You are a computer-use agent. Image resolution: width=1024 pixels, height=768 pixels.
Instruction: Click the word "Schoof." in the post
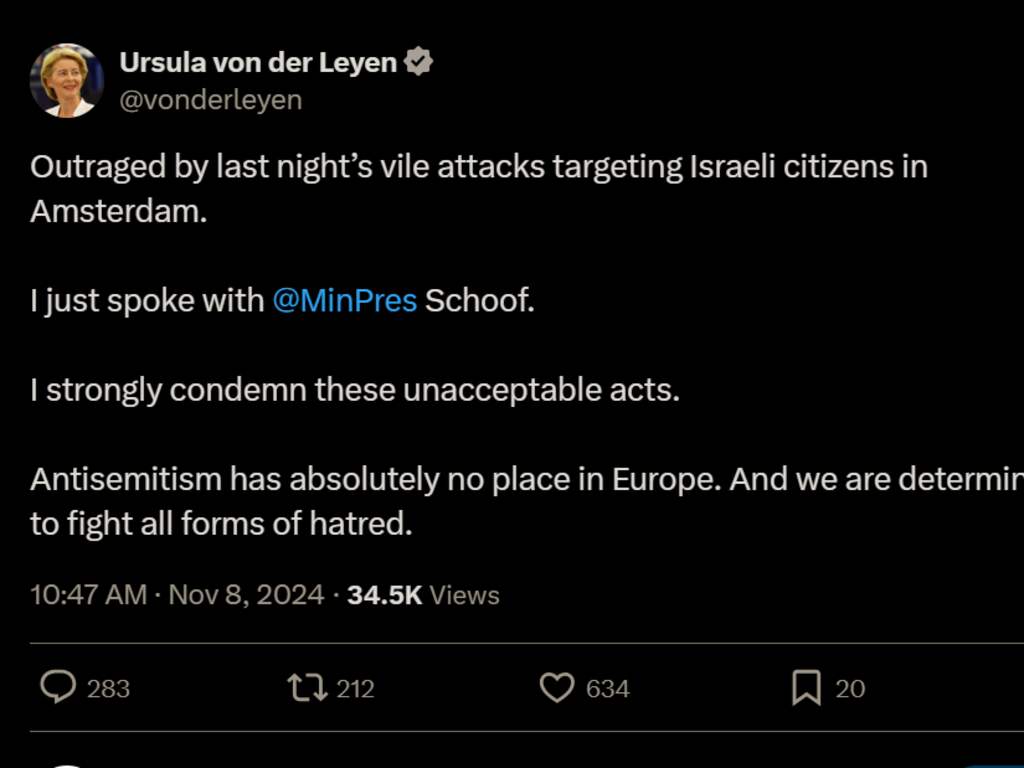pyautogui.click(x=480, y=300)
